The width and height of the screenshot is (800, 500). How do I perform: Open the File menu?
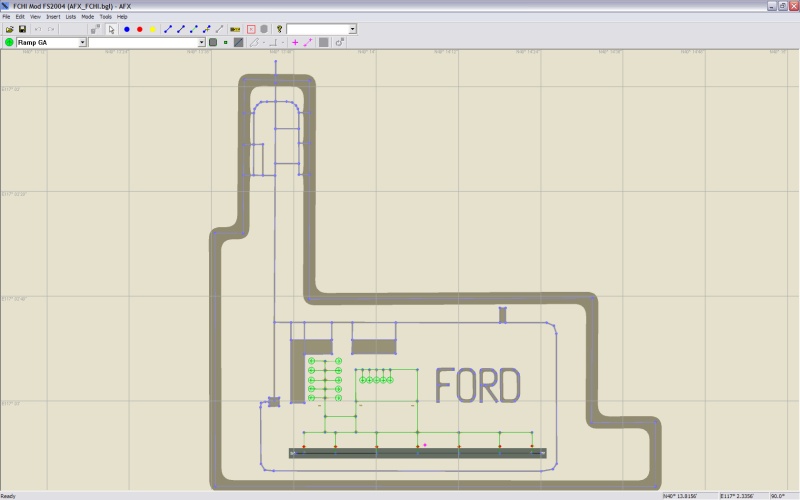tap(6, 17)
